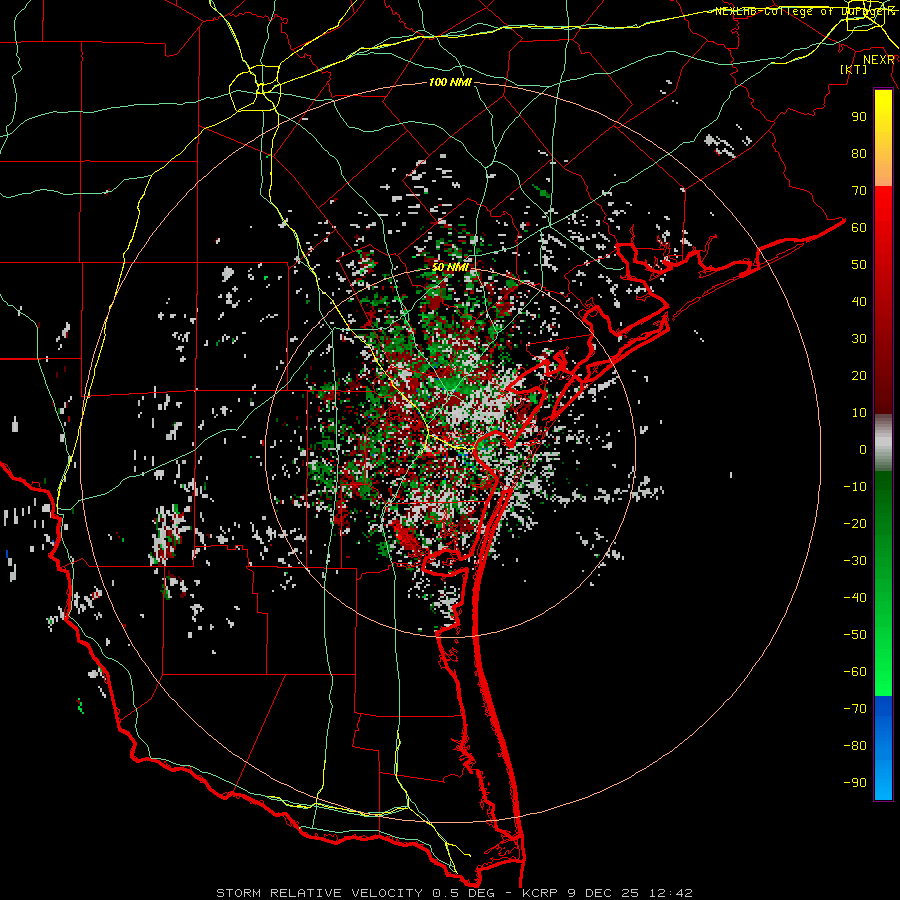The image size is (900, 900).
Task: Pick the blue band at color scale bottom
Action: point(883,748)
